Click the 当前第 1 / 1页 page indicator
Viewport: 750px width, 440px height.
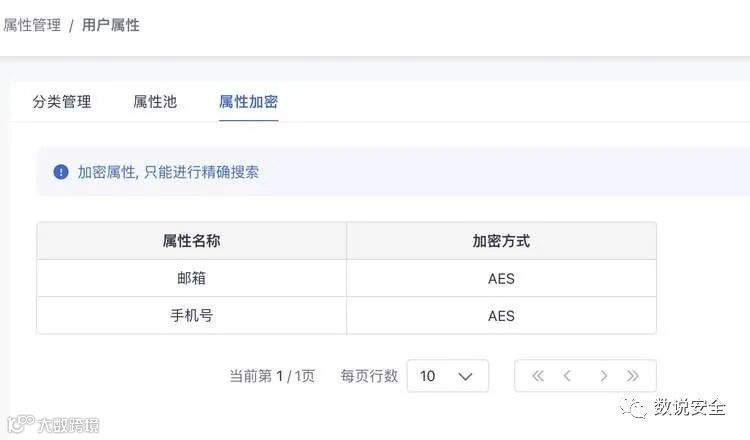[272, 376]
